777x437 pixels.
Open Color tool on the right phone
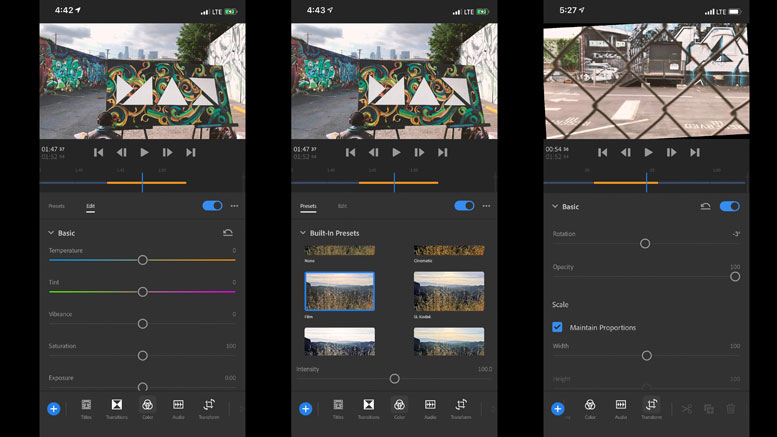(x=590, y=409)
